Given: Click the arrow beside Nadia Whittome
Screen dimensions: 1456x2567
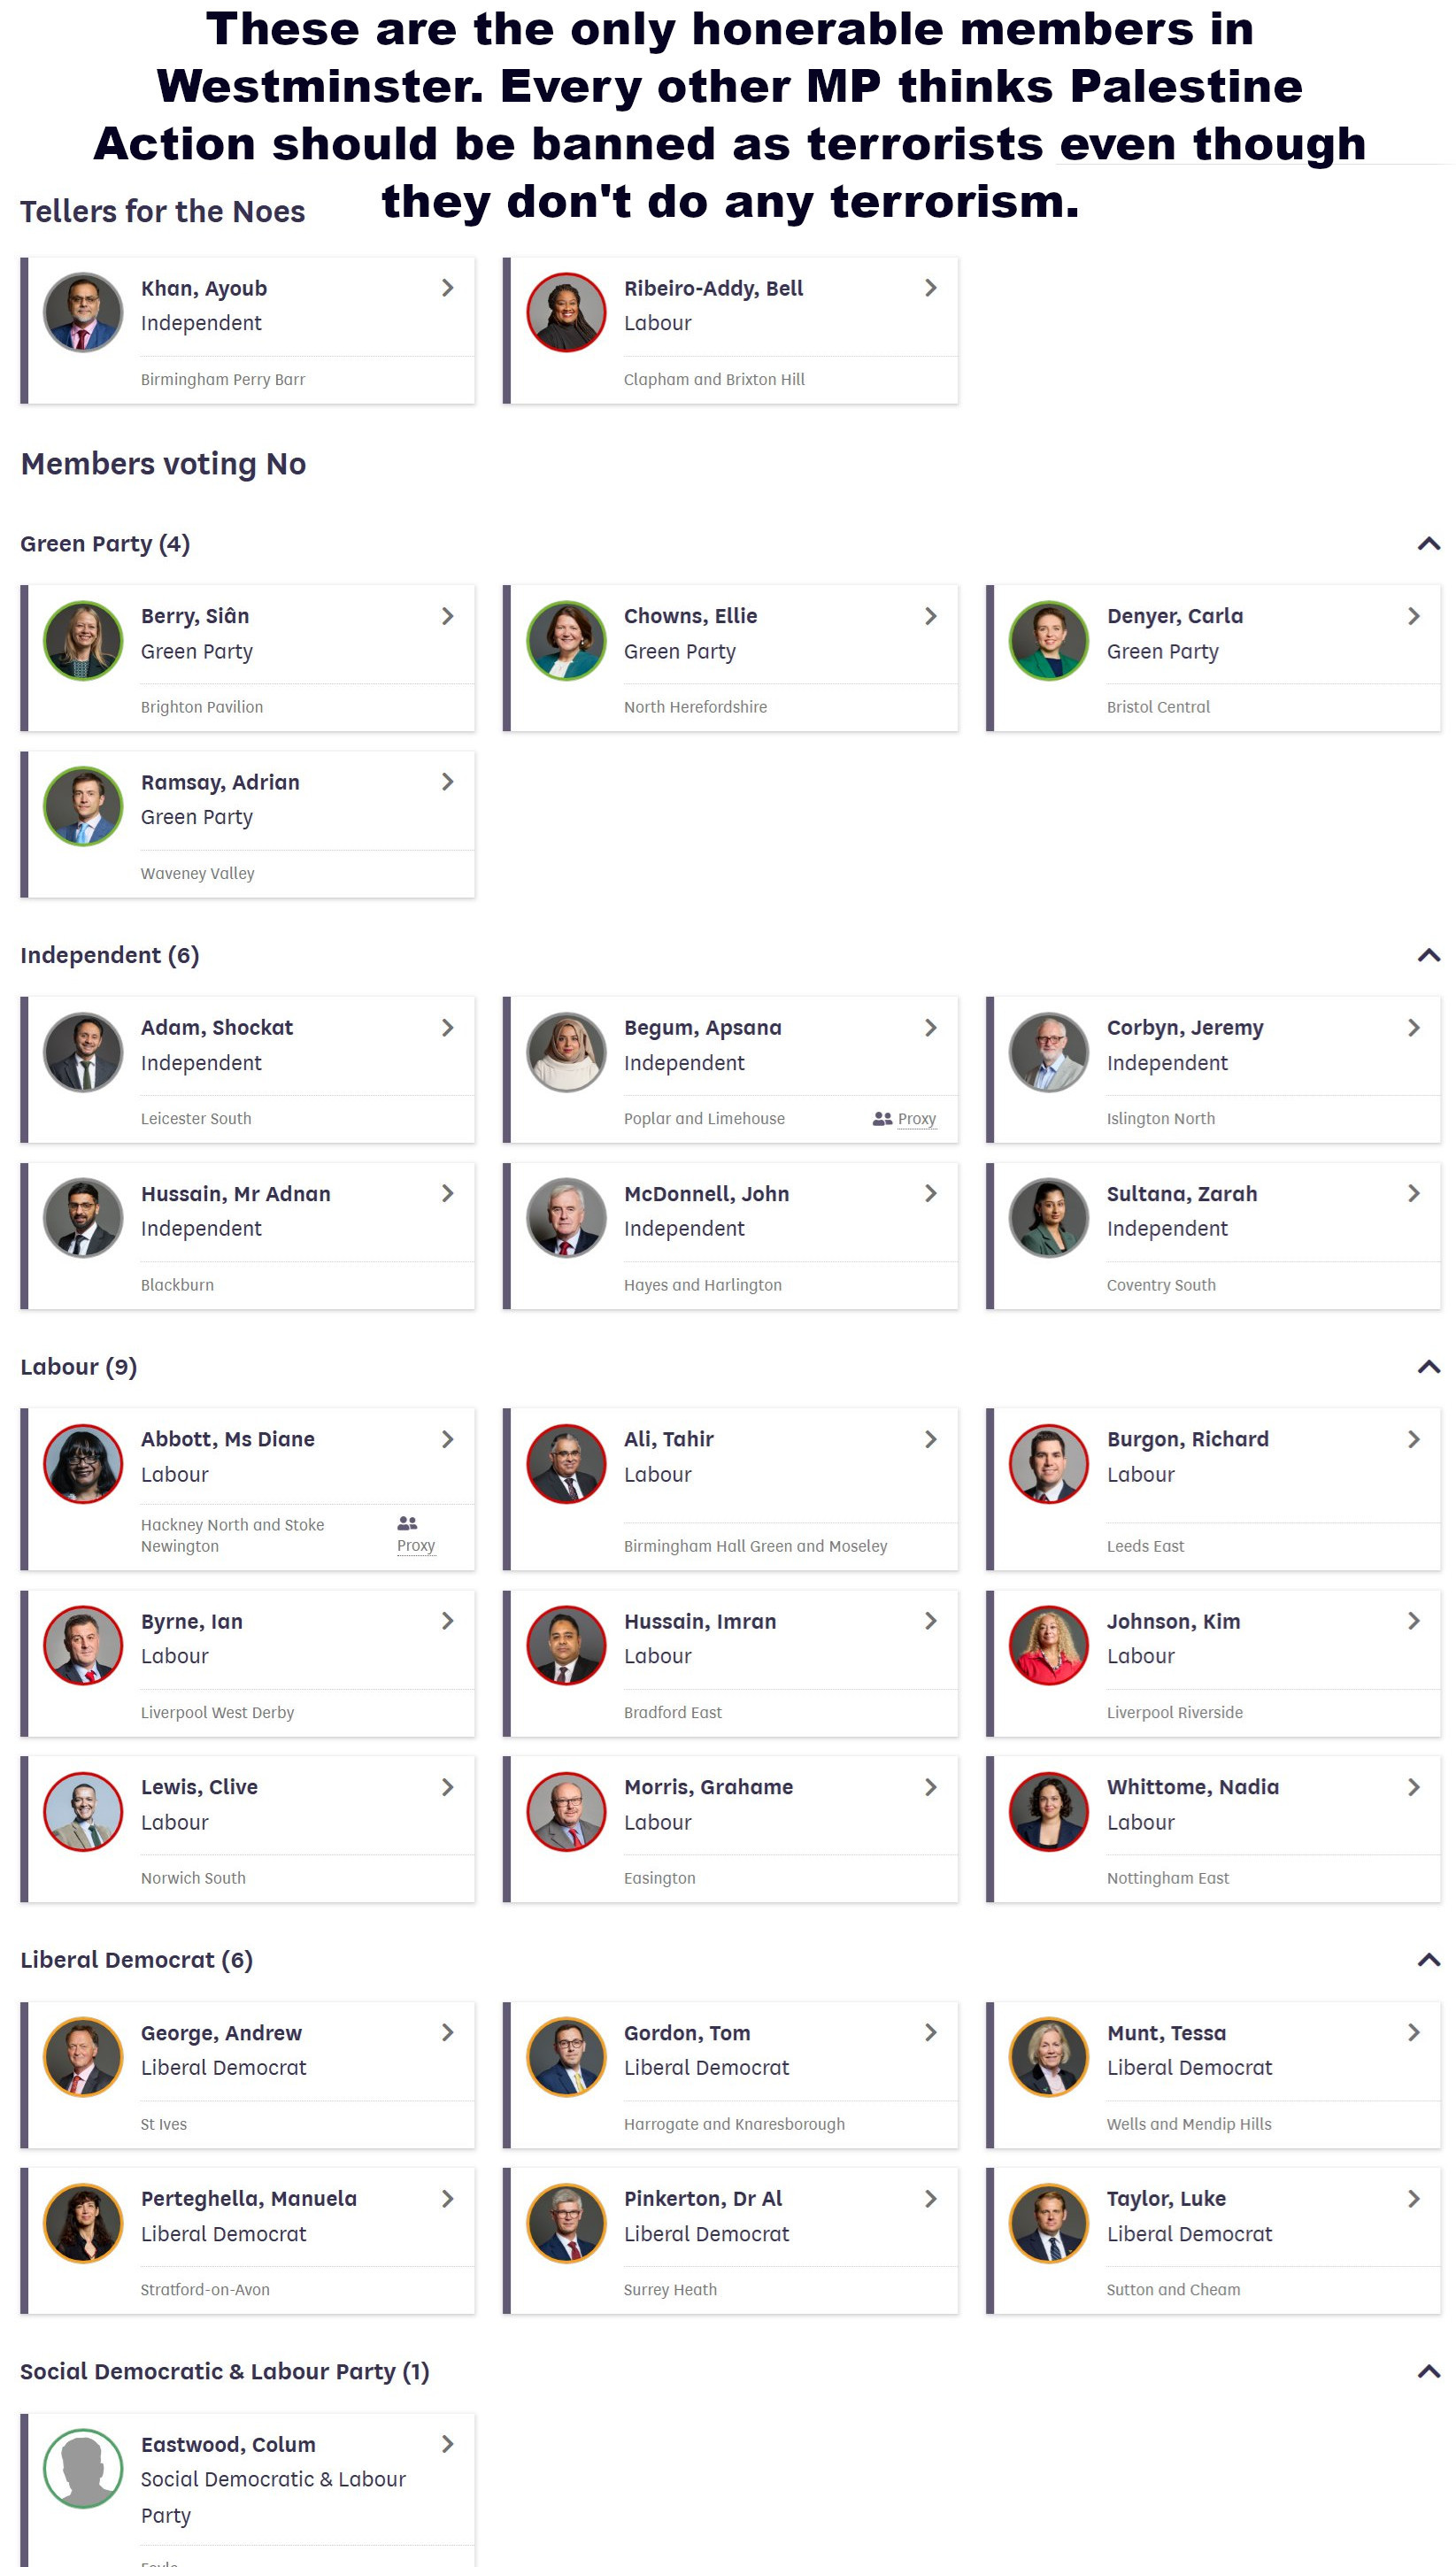Looking at the screenshot, I should tap(1413, 1787).
